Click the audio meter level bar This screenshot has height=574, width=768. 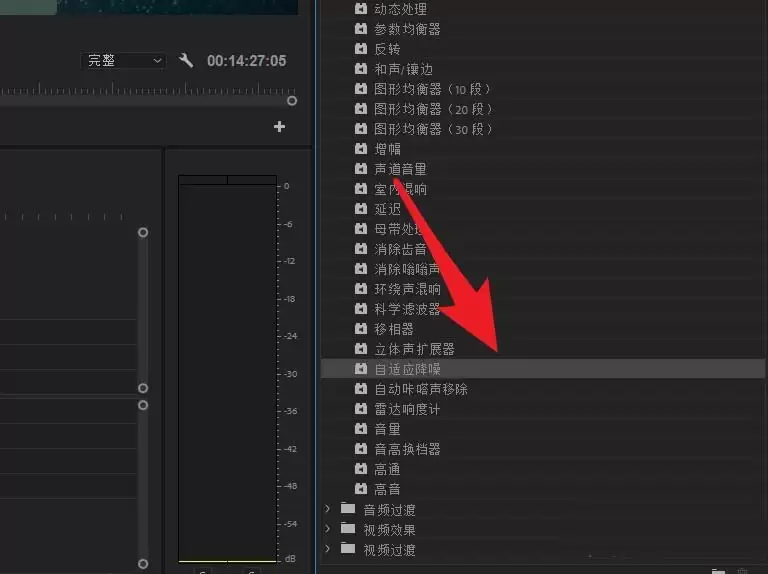[x=227, y=368]
